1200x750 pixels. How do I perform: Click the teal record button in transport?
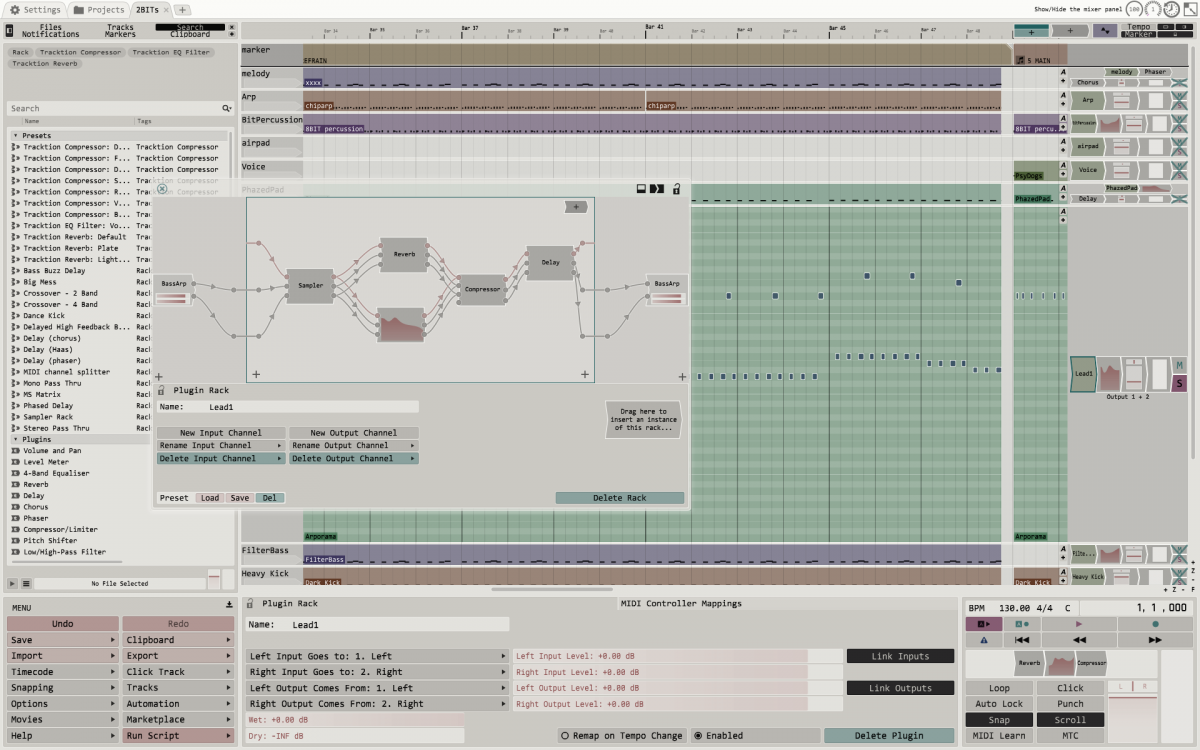click(1155, 624)
